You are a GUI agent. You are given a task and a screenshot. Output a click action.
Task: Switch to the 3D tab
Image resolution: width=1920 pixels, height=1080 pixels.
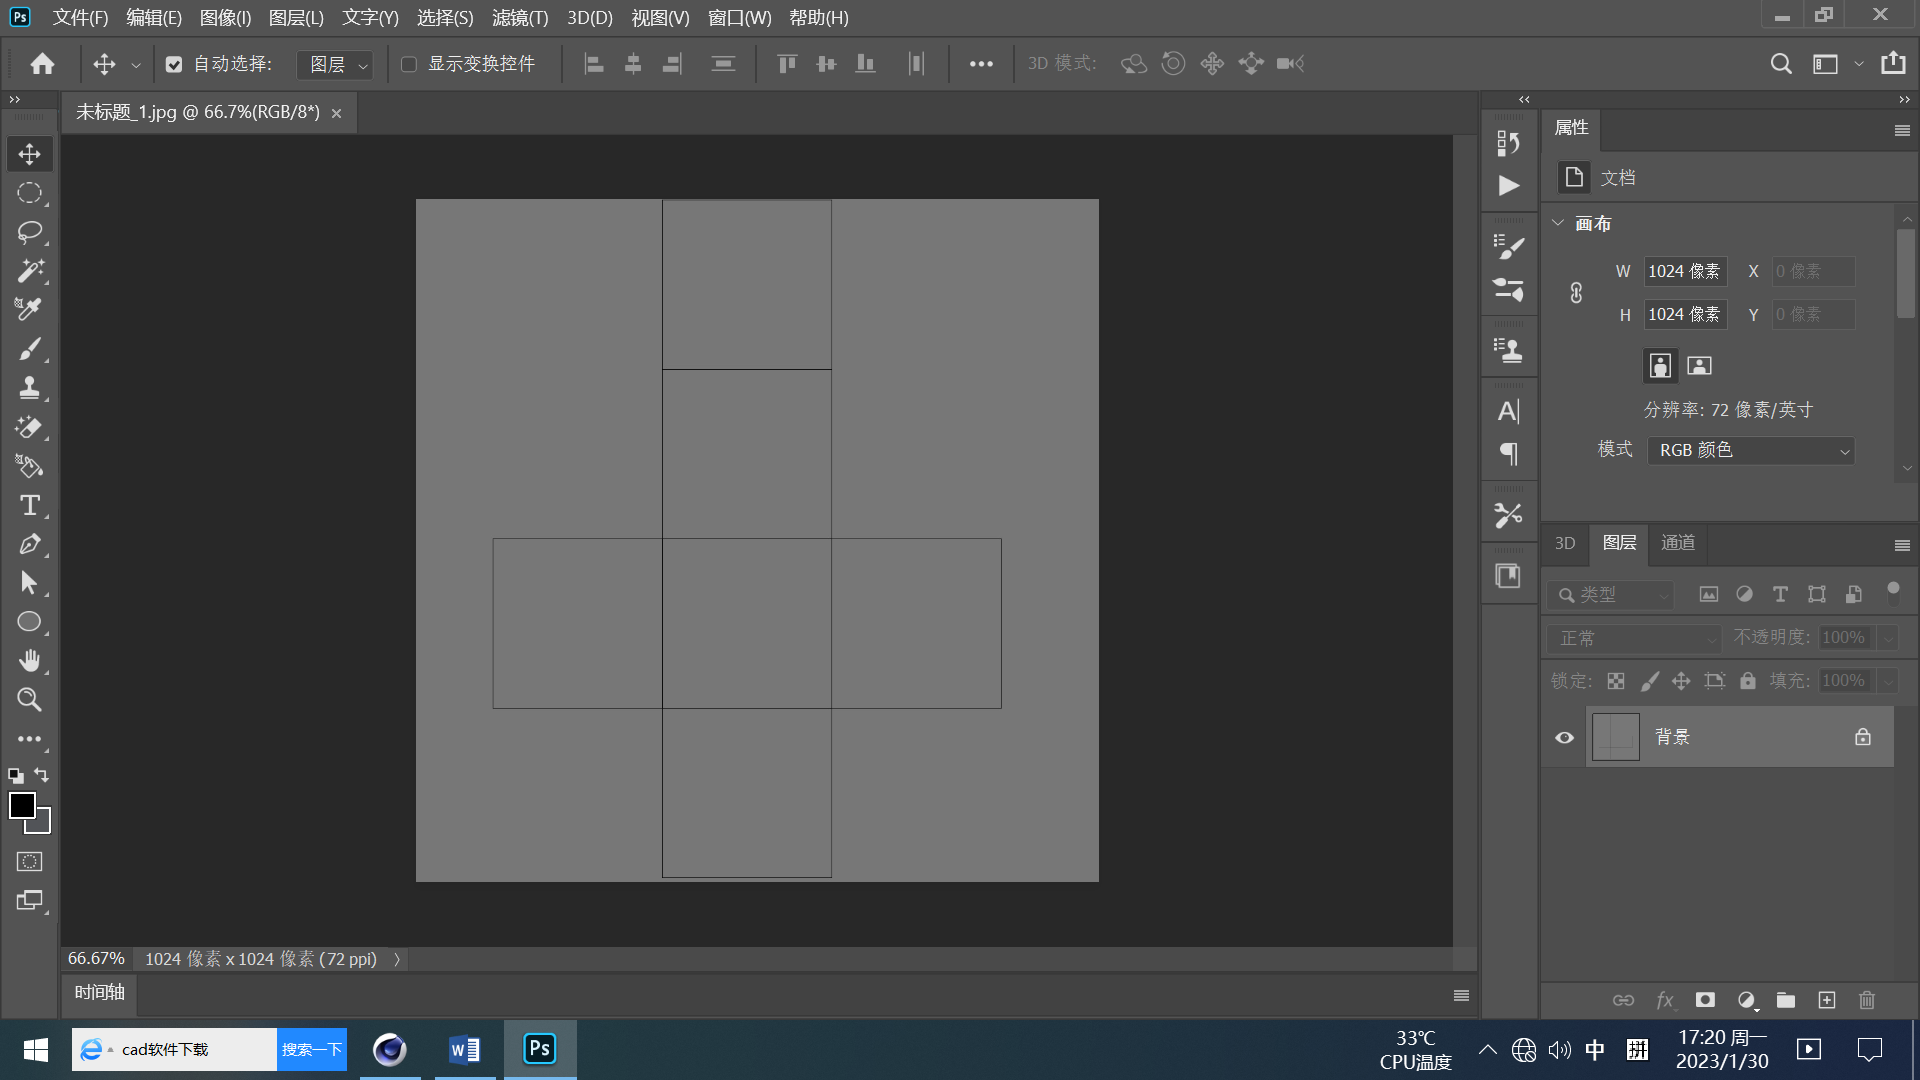click(1565, 543)
